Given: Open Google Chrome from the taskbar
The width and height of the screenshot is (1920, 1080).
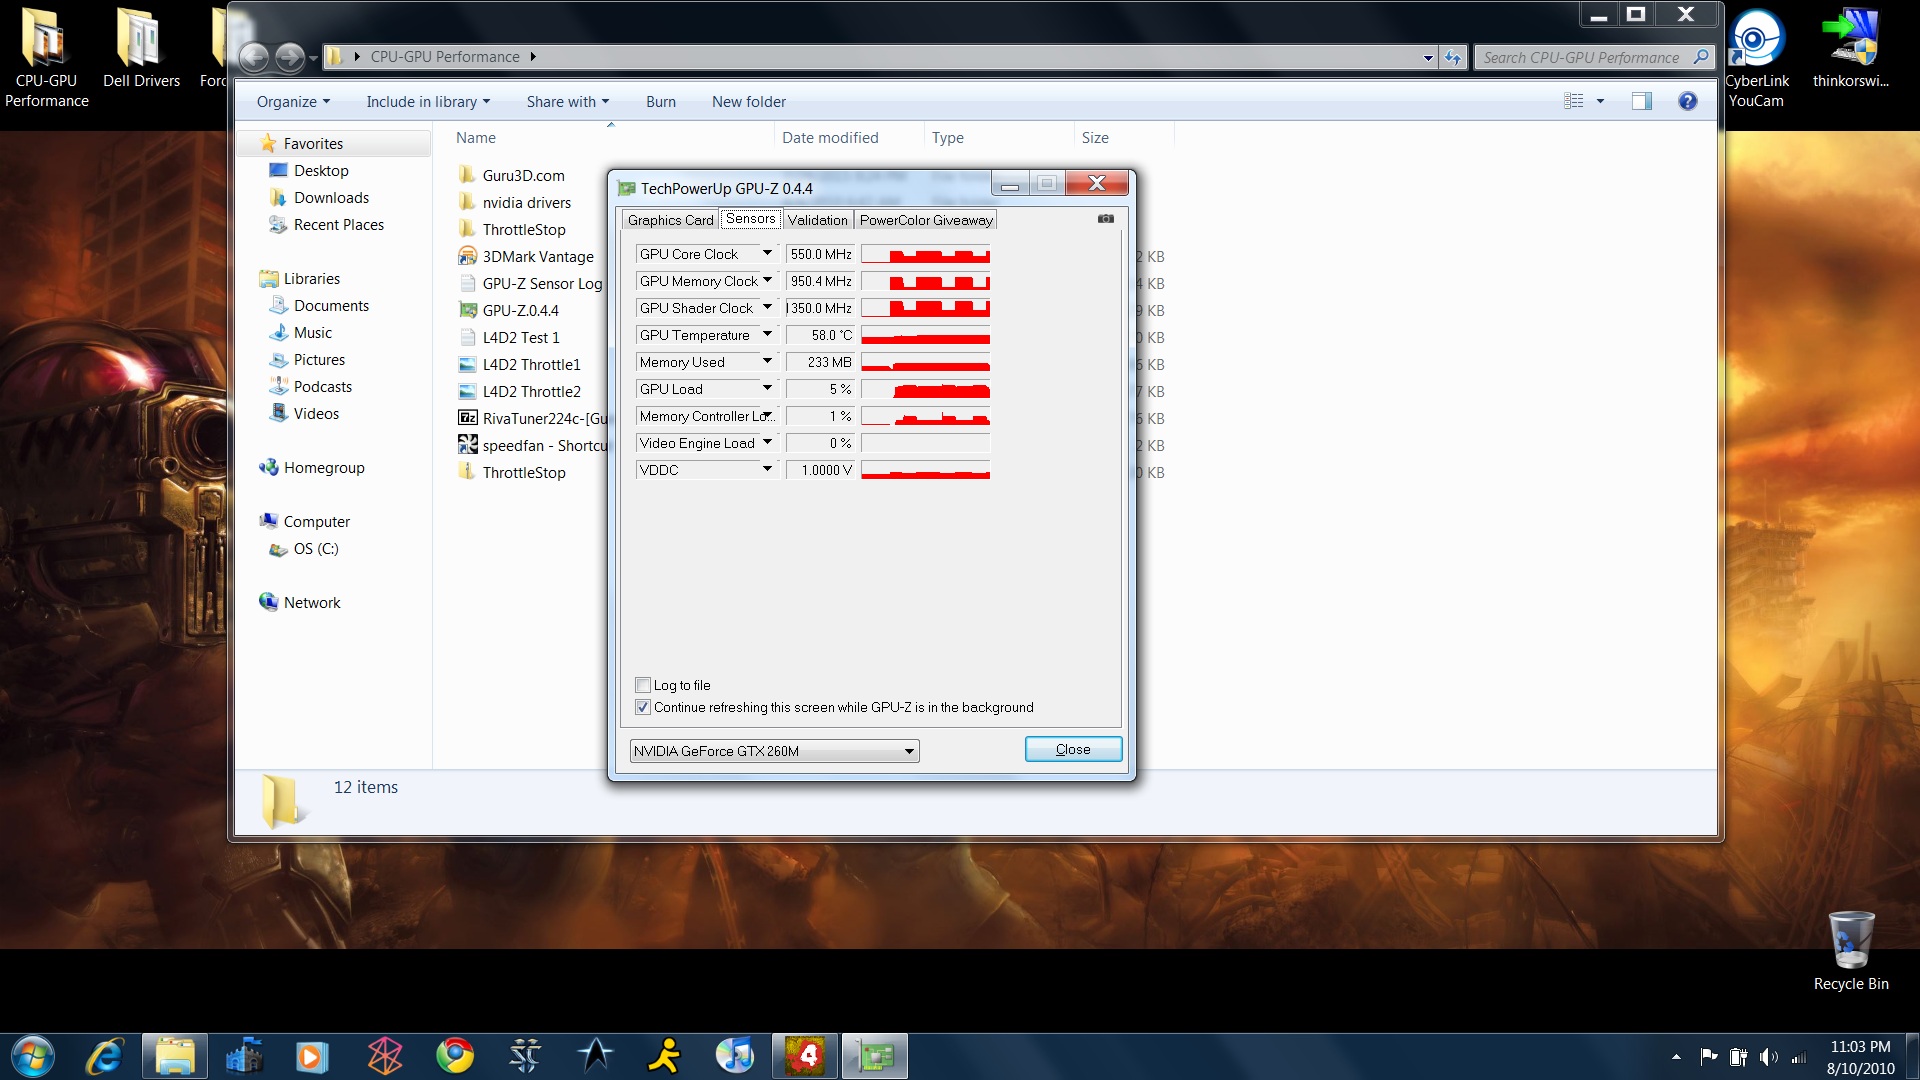Looking at the screenshot, I should point(455,1056).
